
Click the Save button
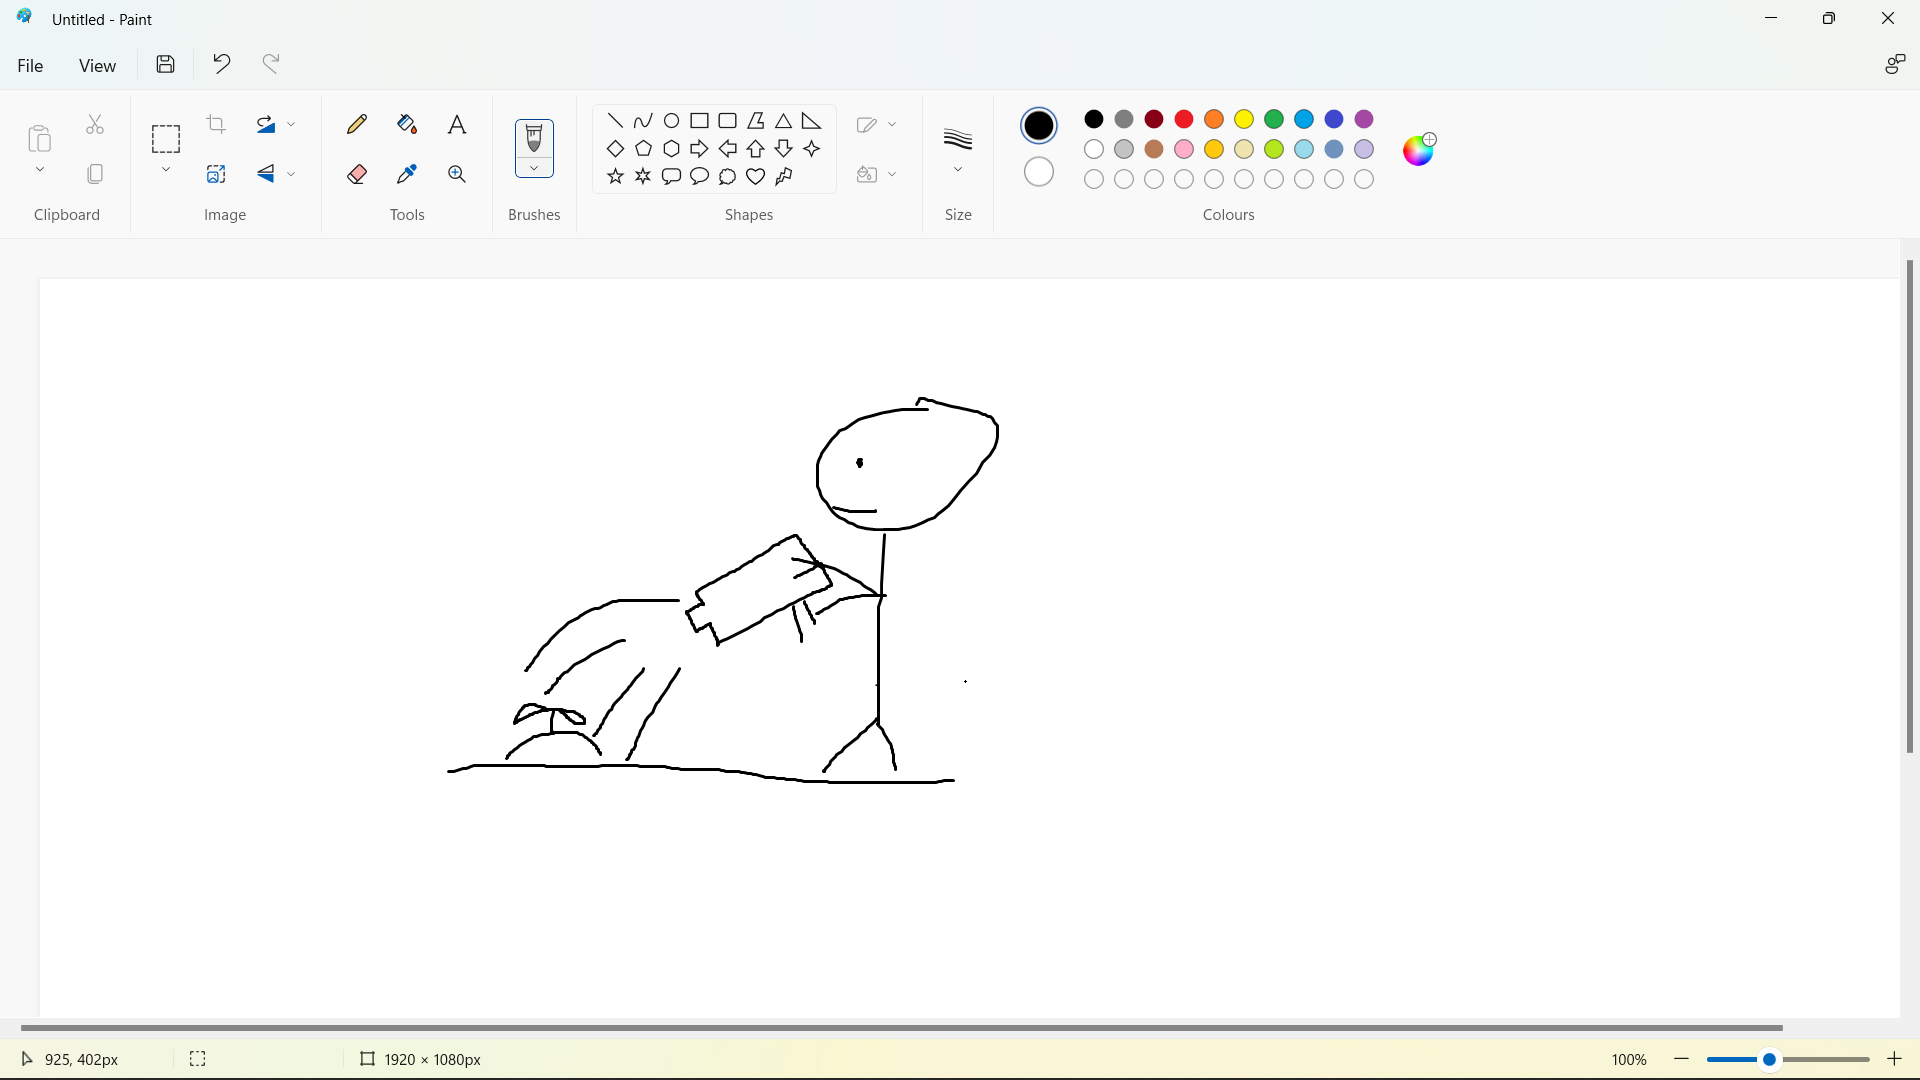click(x=166, y=64)
